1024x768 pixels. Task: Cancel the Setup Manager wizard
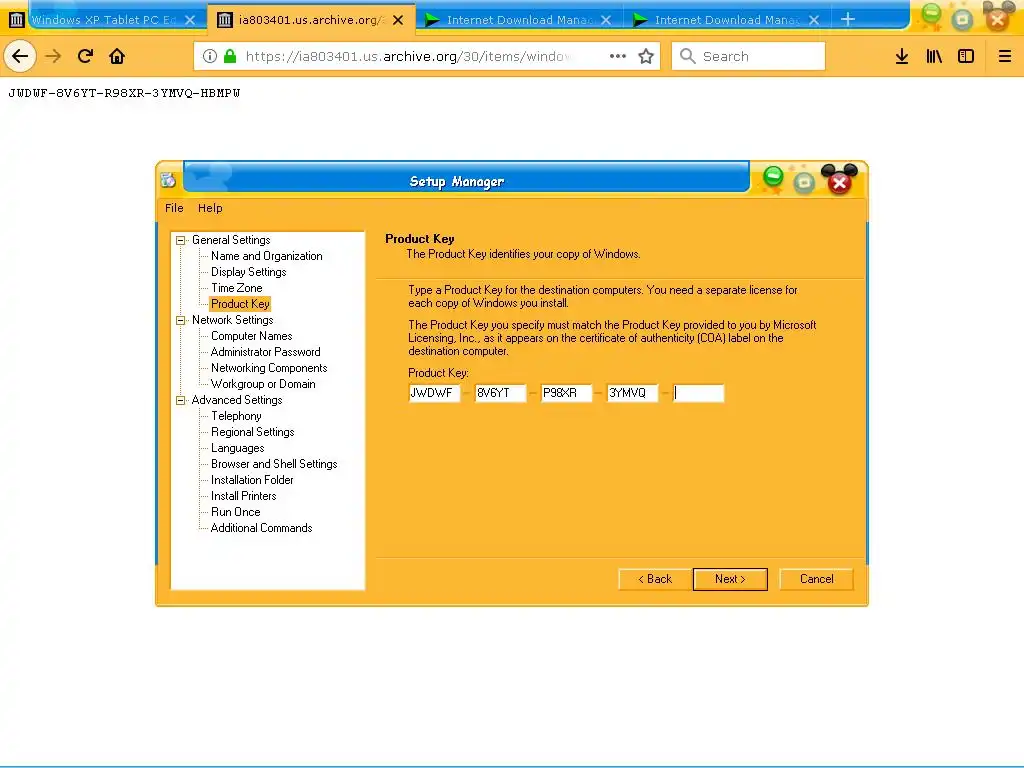(x=816, y=579)
